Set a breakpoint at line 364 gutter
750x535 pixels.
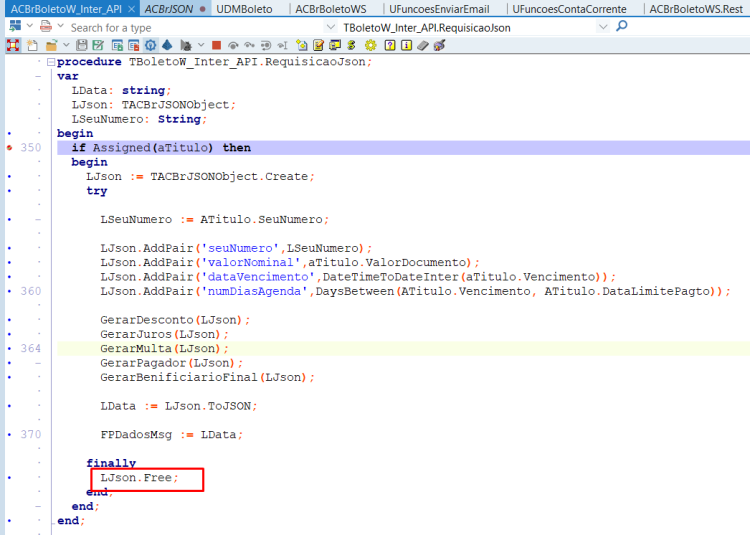click(10, 349)
